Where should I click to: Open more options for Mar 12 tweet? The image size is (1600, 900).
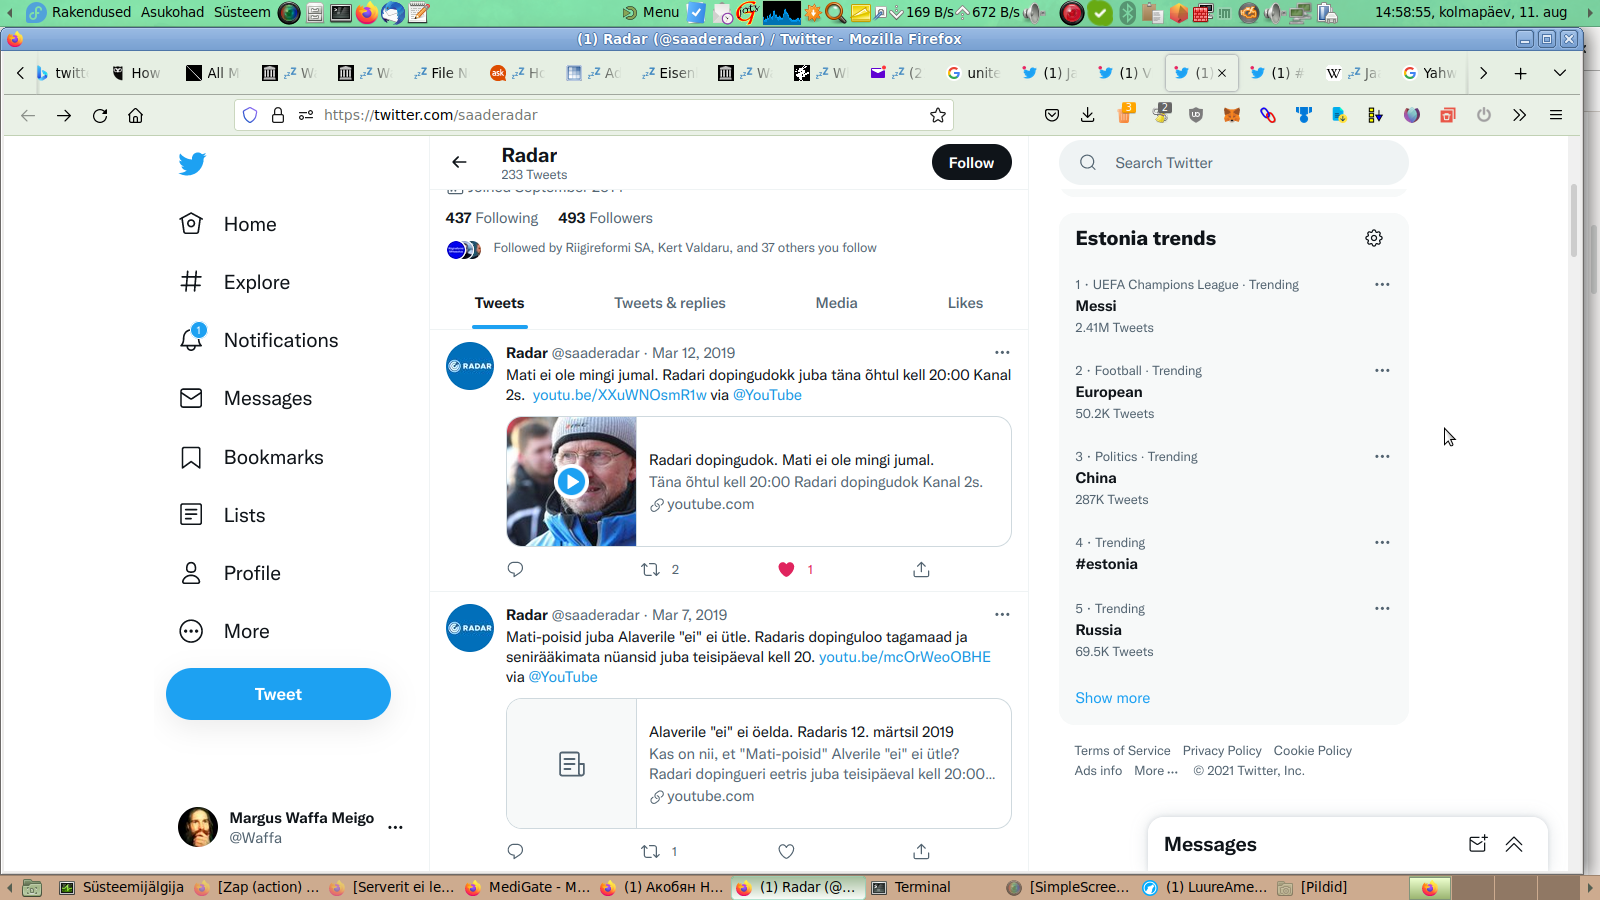(x=1002, y=352)
